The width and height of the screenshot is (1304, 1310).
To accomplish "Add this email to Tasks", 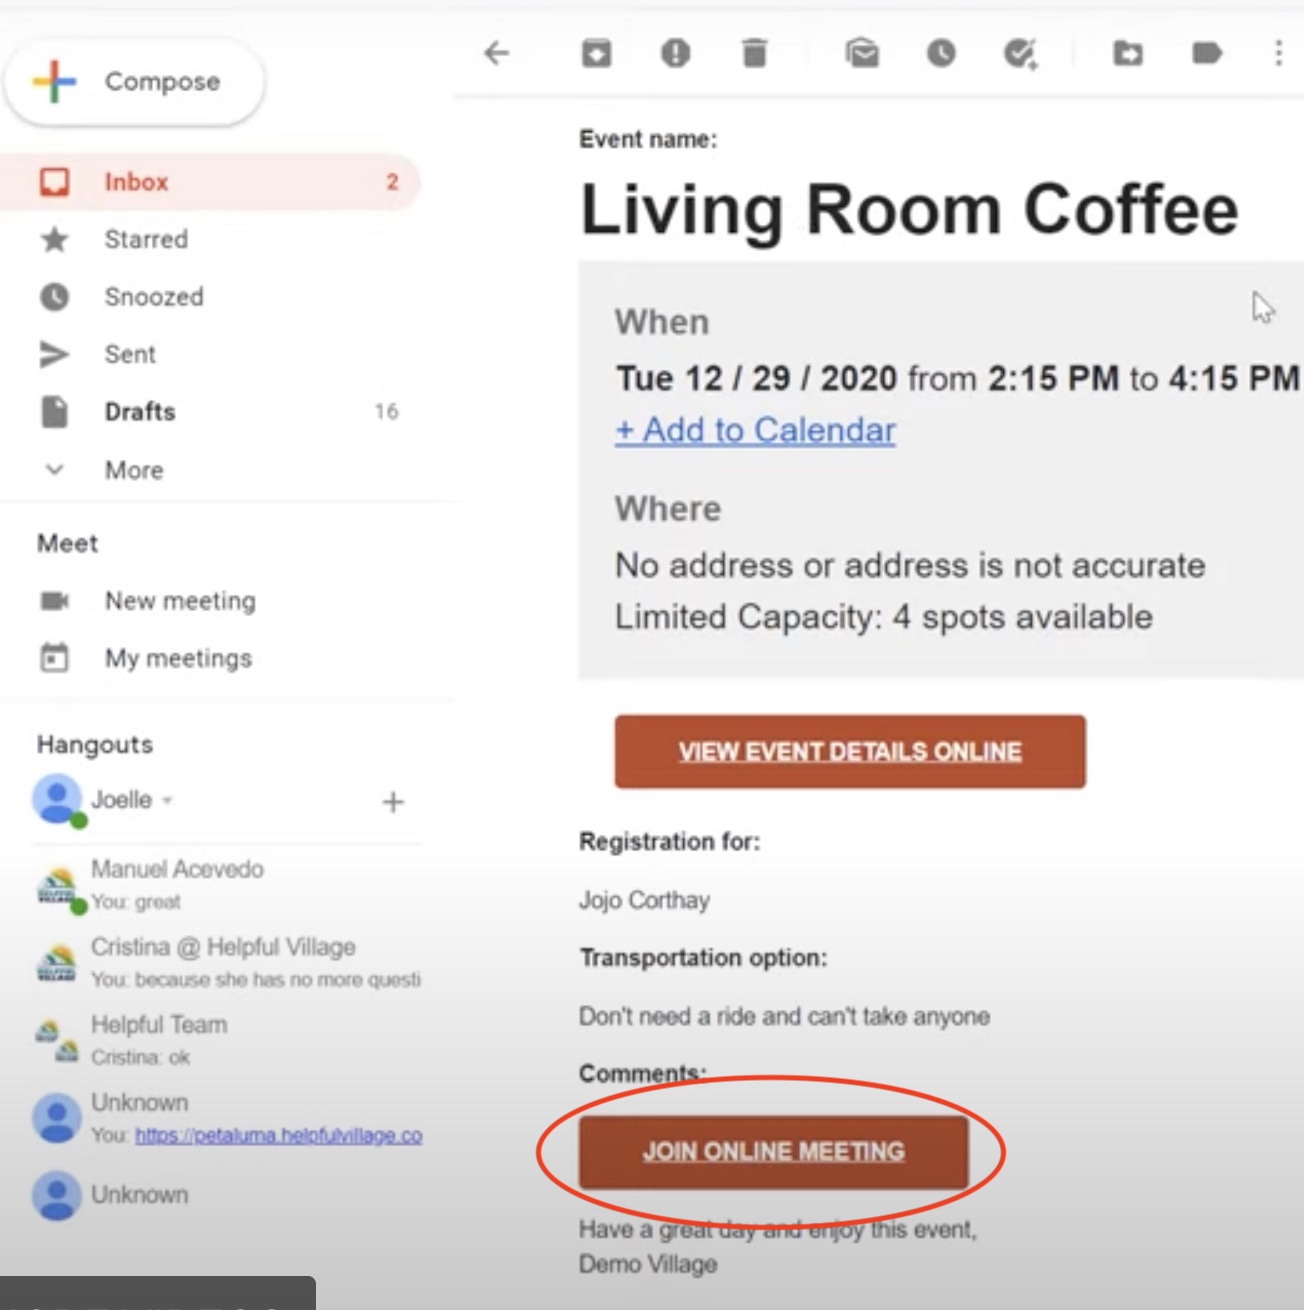I will click(1020, 54).
